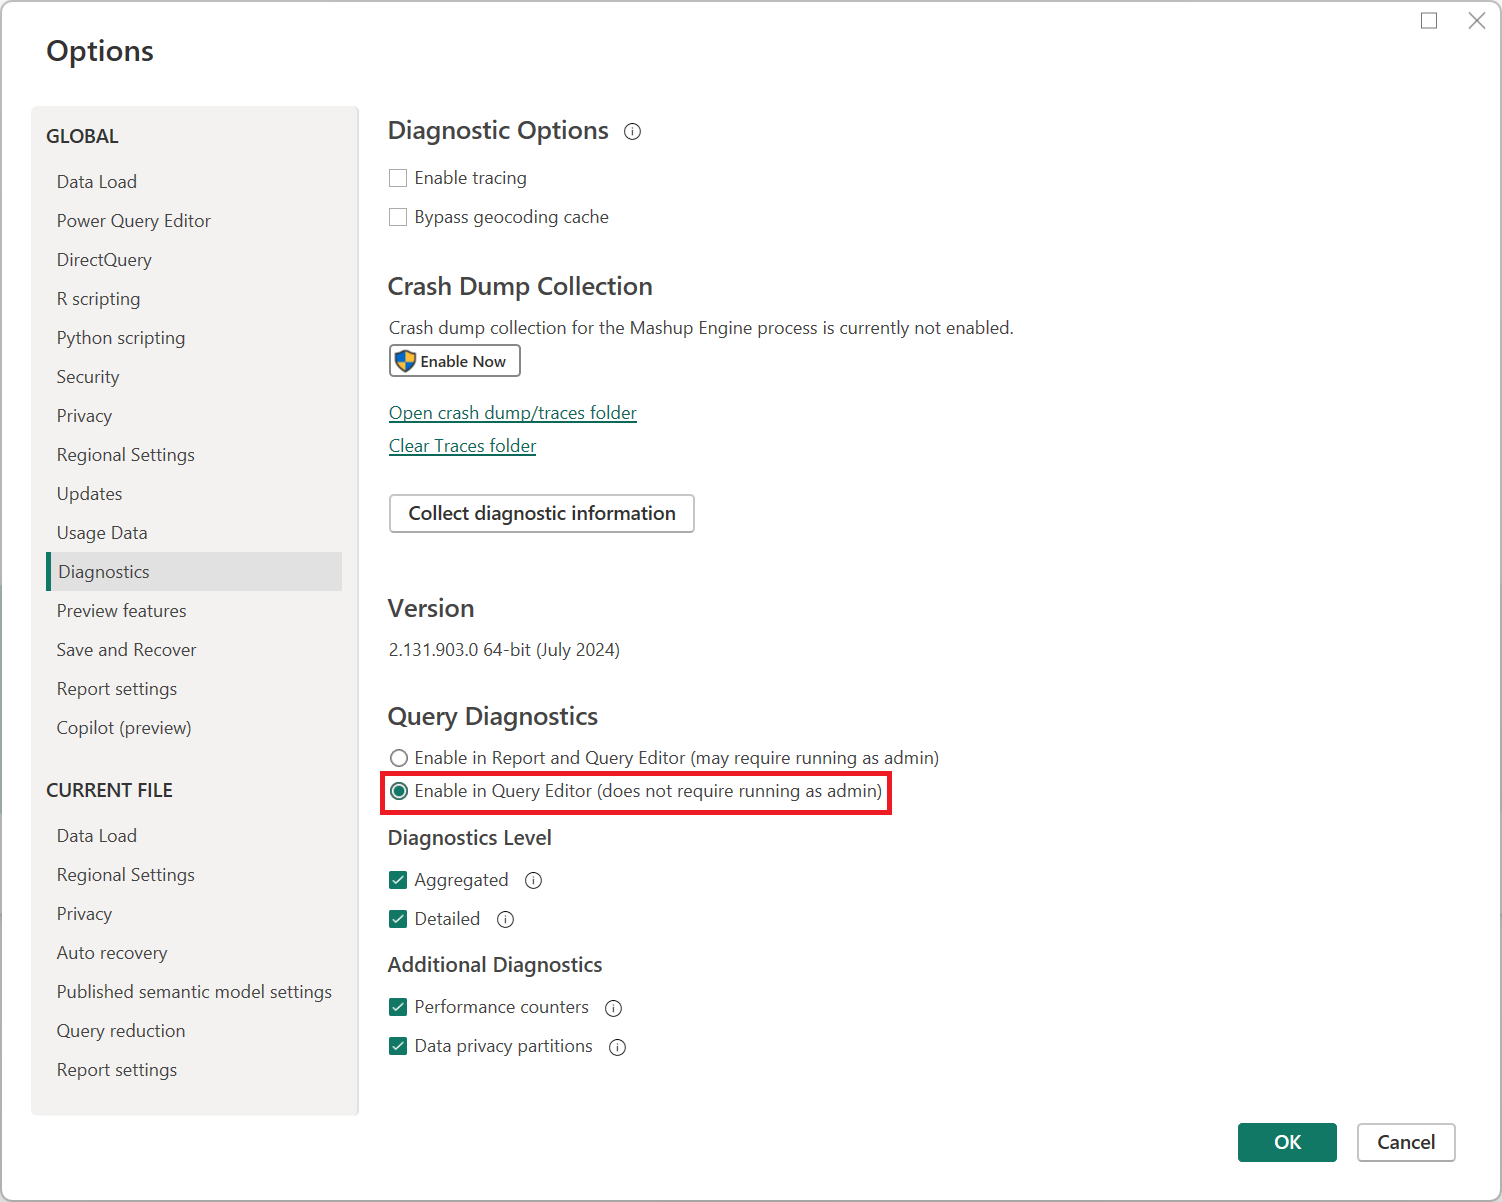1502x1202 pixels.
Task: Open Current File Data Load settings
Action: pos(194,836)
